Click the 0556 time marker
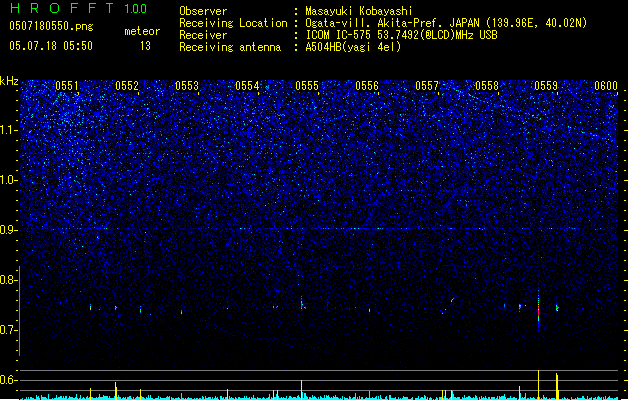Image resolution: width=629 pixels, height=400 pixels. pos(367,86)
